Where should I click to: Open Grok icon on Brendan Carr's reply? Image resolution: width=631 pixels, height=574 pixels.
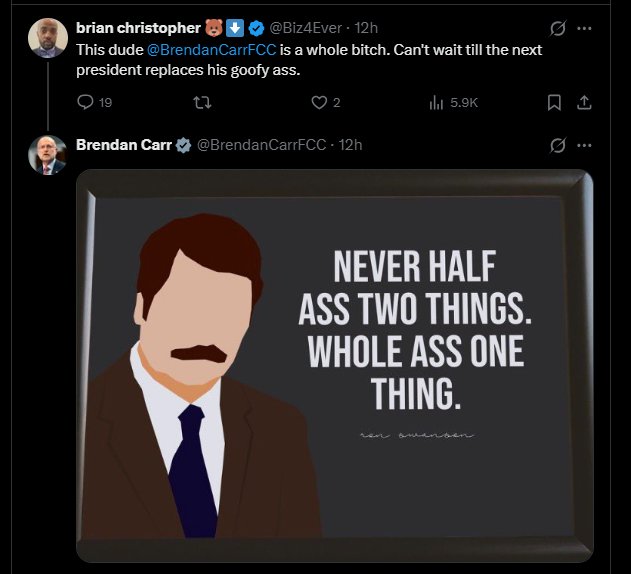(x=558, y=145)
